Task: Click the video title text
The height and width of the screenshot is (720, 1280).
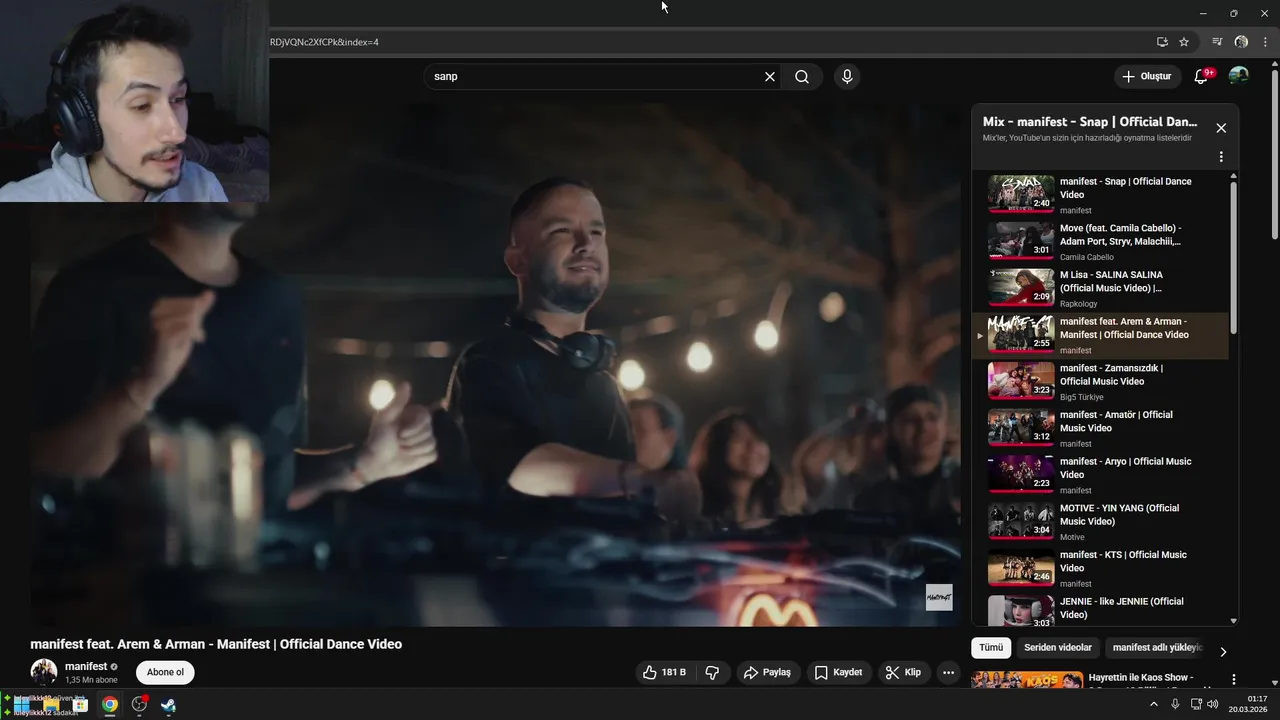Action: (216, 644)
